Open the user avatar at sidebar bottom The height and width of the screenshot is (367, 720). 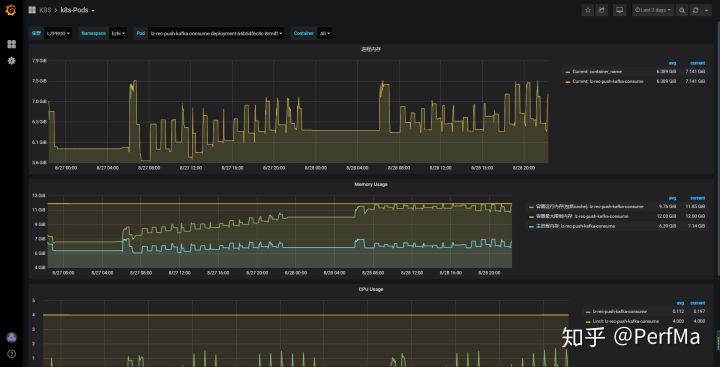click(x=11, y=338)
